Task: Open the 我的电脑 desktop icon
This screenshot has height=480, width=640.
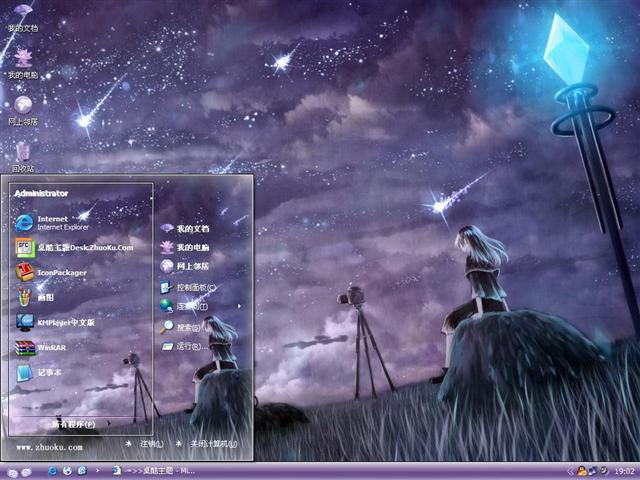Action: (x=23, y=64)
